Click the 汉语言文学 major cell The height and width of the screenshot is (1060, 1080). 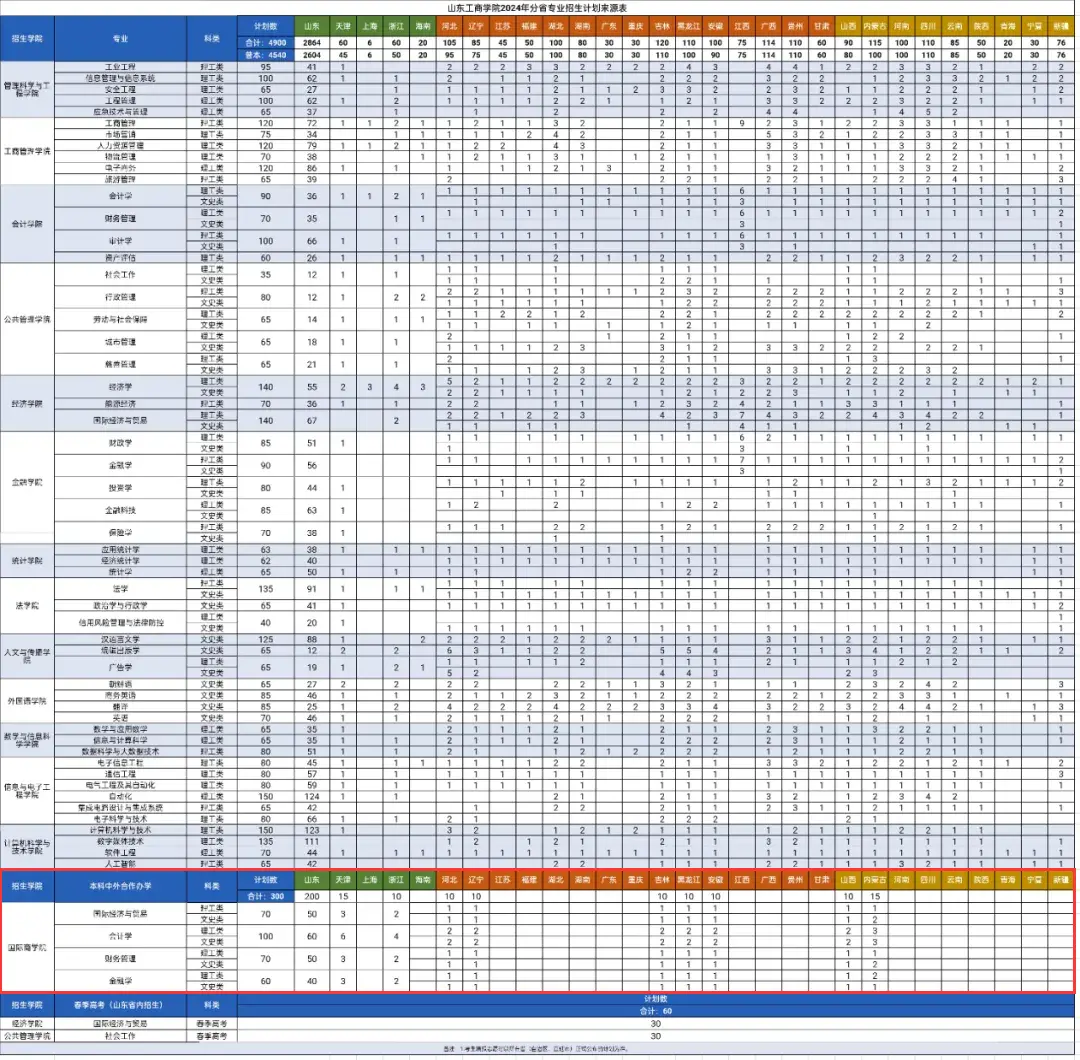coord(121,638)
